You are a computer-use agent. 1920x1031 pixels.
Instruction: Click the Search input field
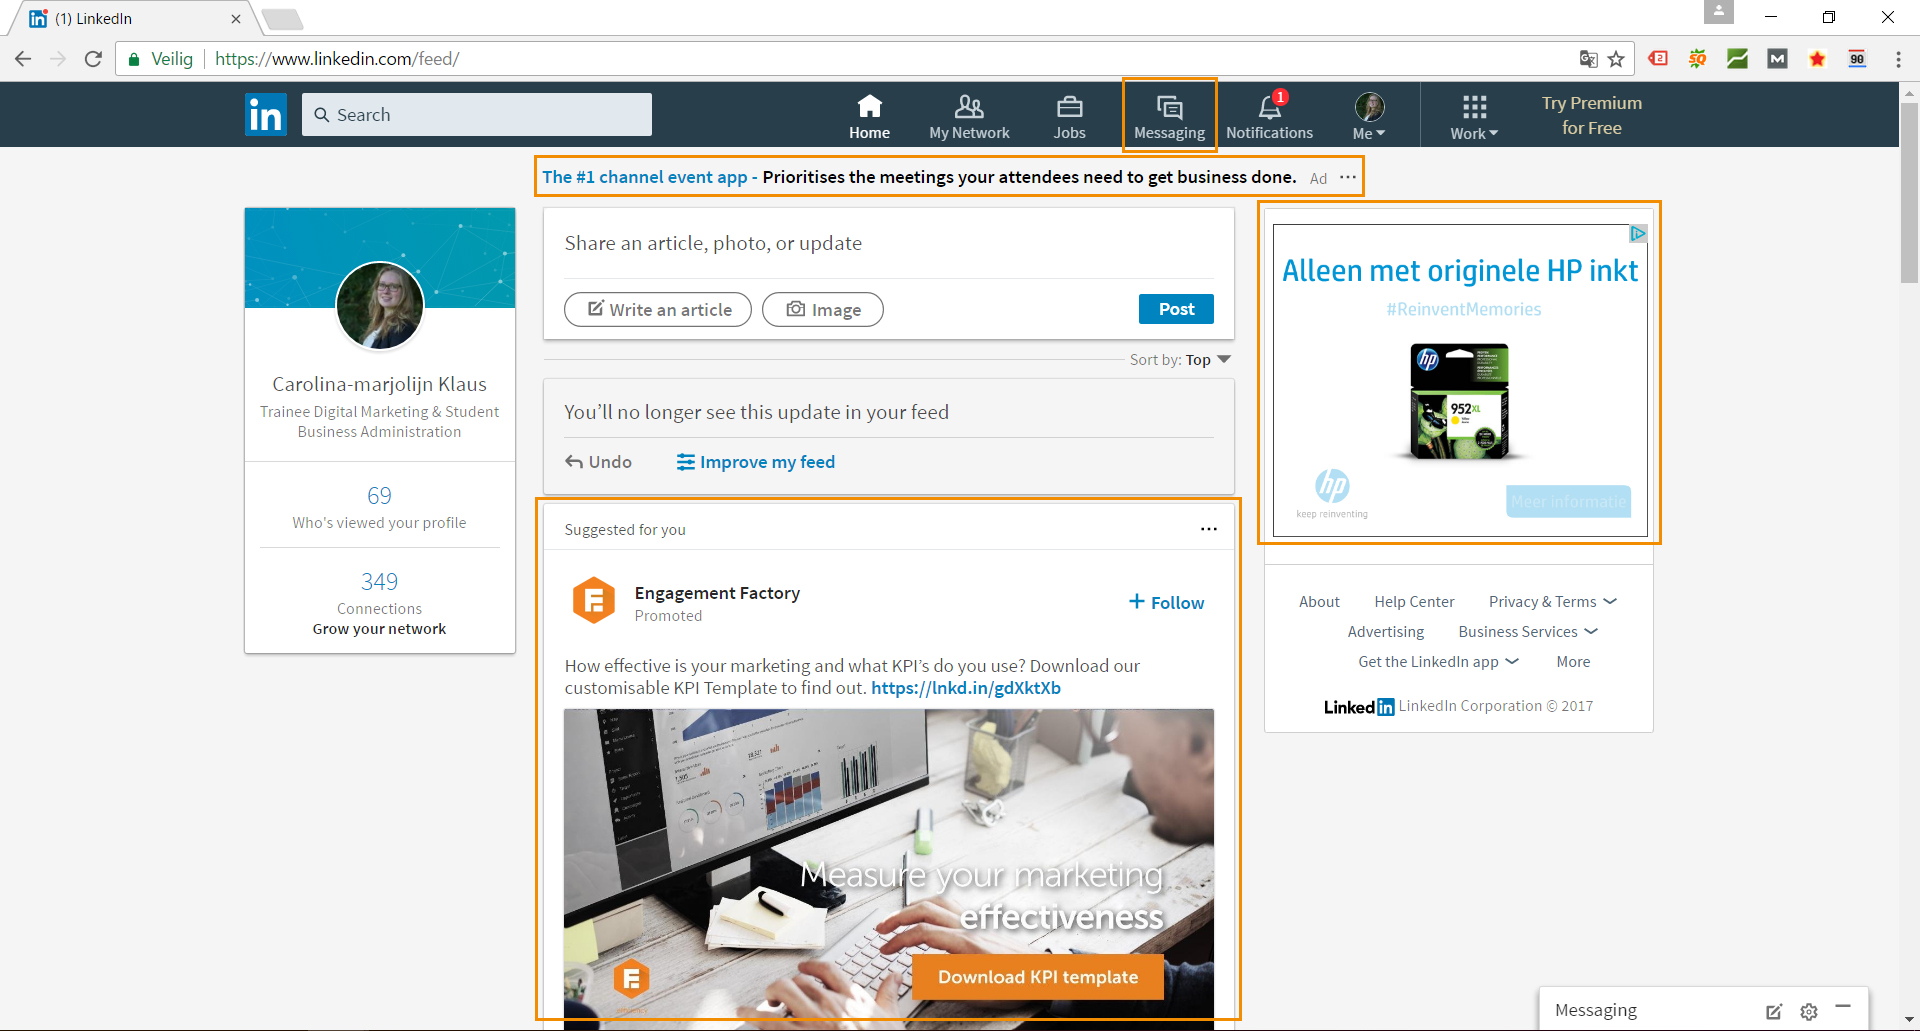[477, 114]
